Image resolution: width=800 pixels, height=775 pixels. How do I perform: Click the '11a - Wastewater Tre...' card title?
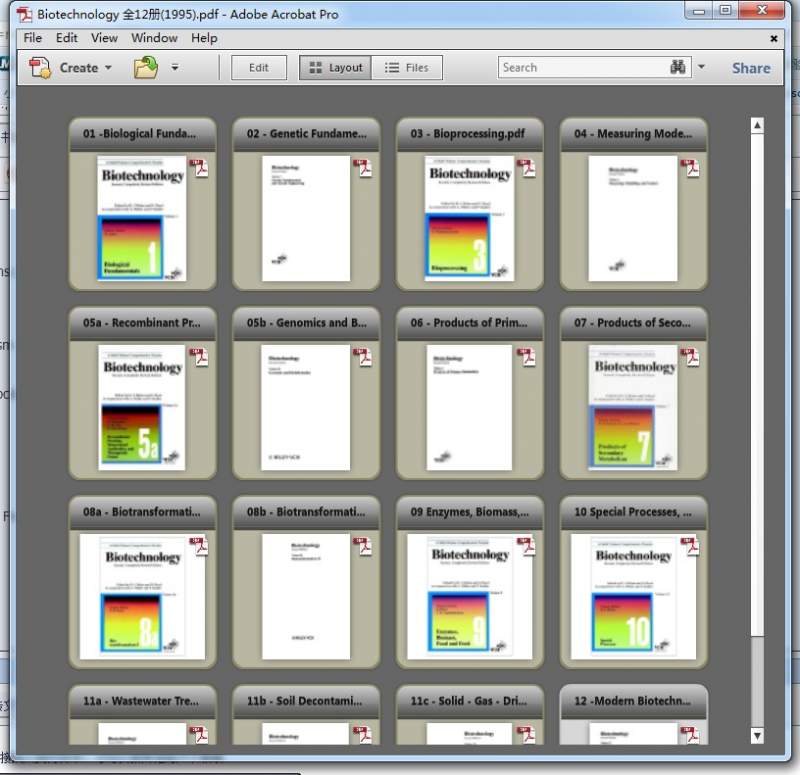(x=141, y=701)
